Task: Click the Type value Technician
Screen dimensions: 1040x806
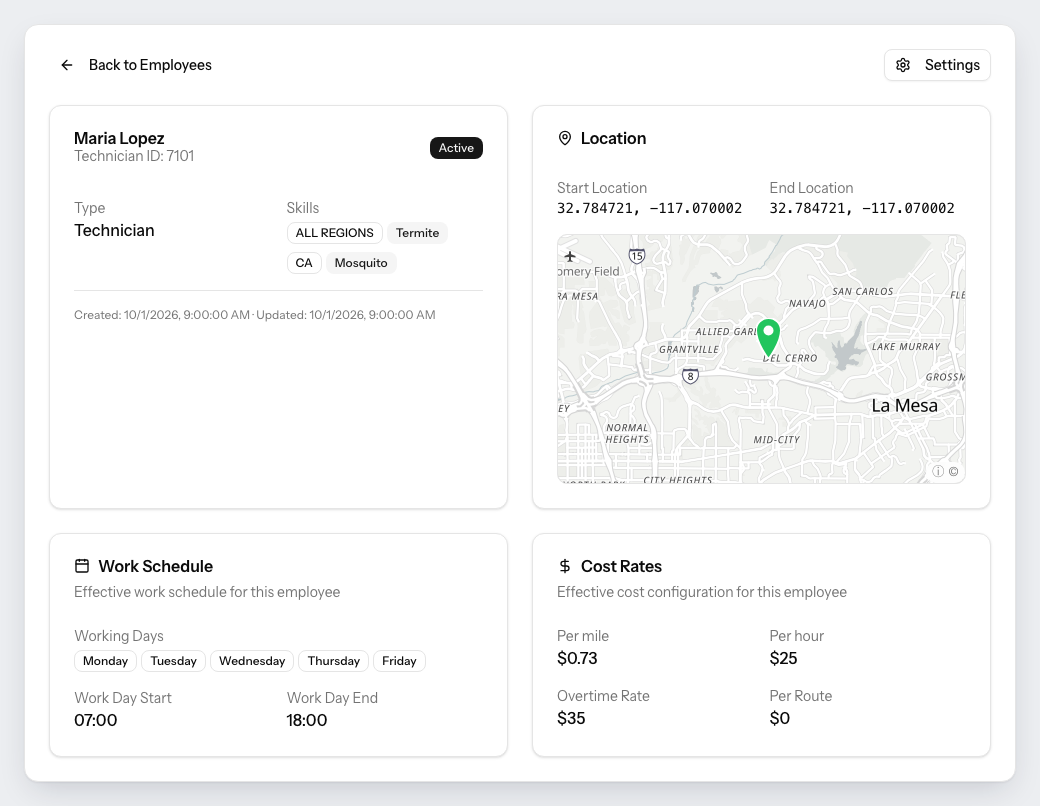Action: [114, 230]
